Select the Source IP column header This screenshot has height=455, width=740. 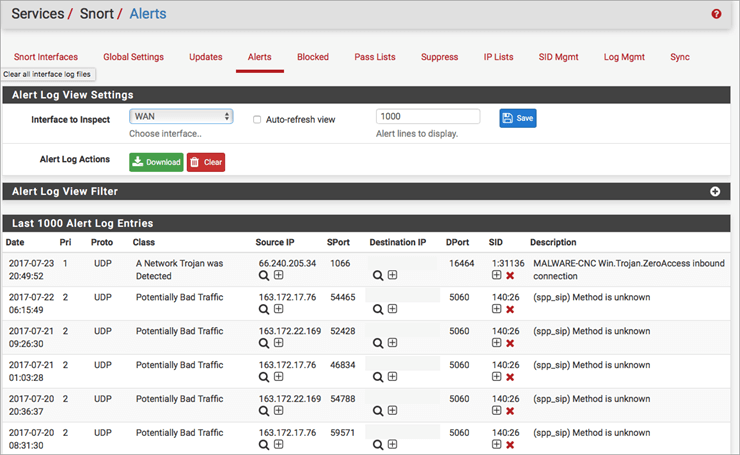[275, 243]
